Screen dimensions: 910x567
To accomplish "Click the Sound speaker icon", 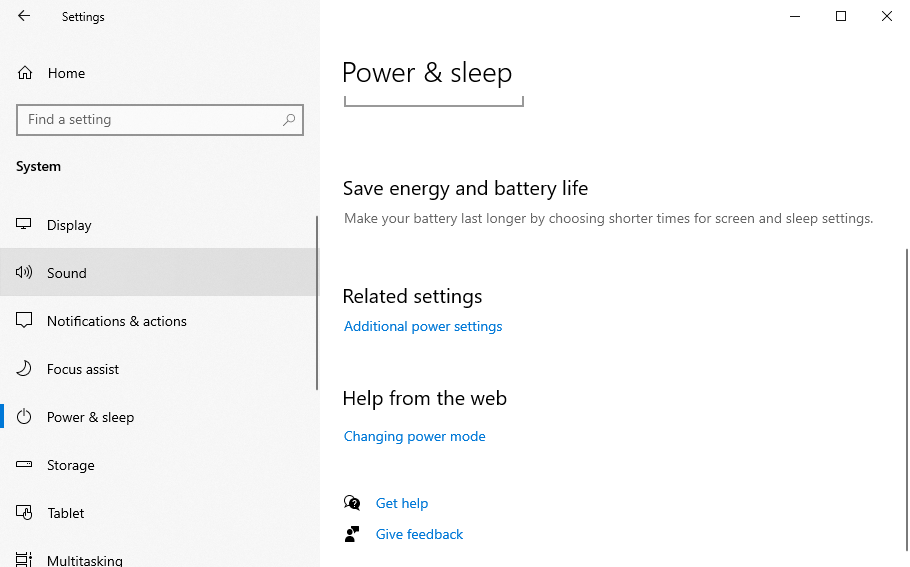I will coord(25,273).
